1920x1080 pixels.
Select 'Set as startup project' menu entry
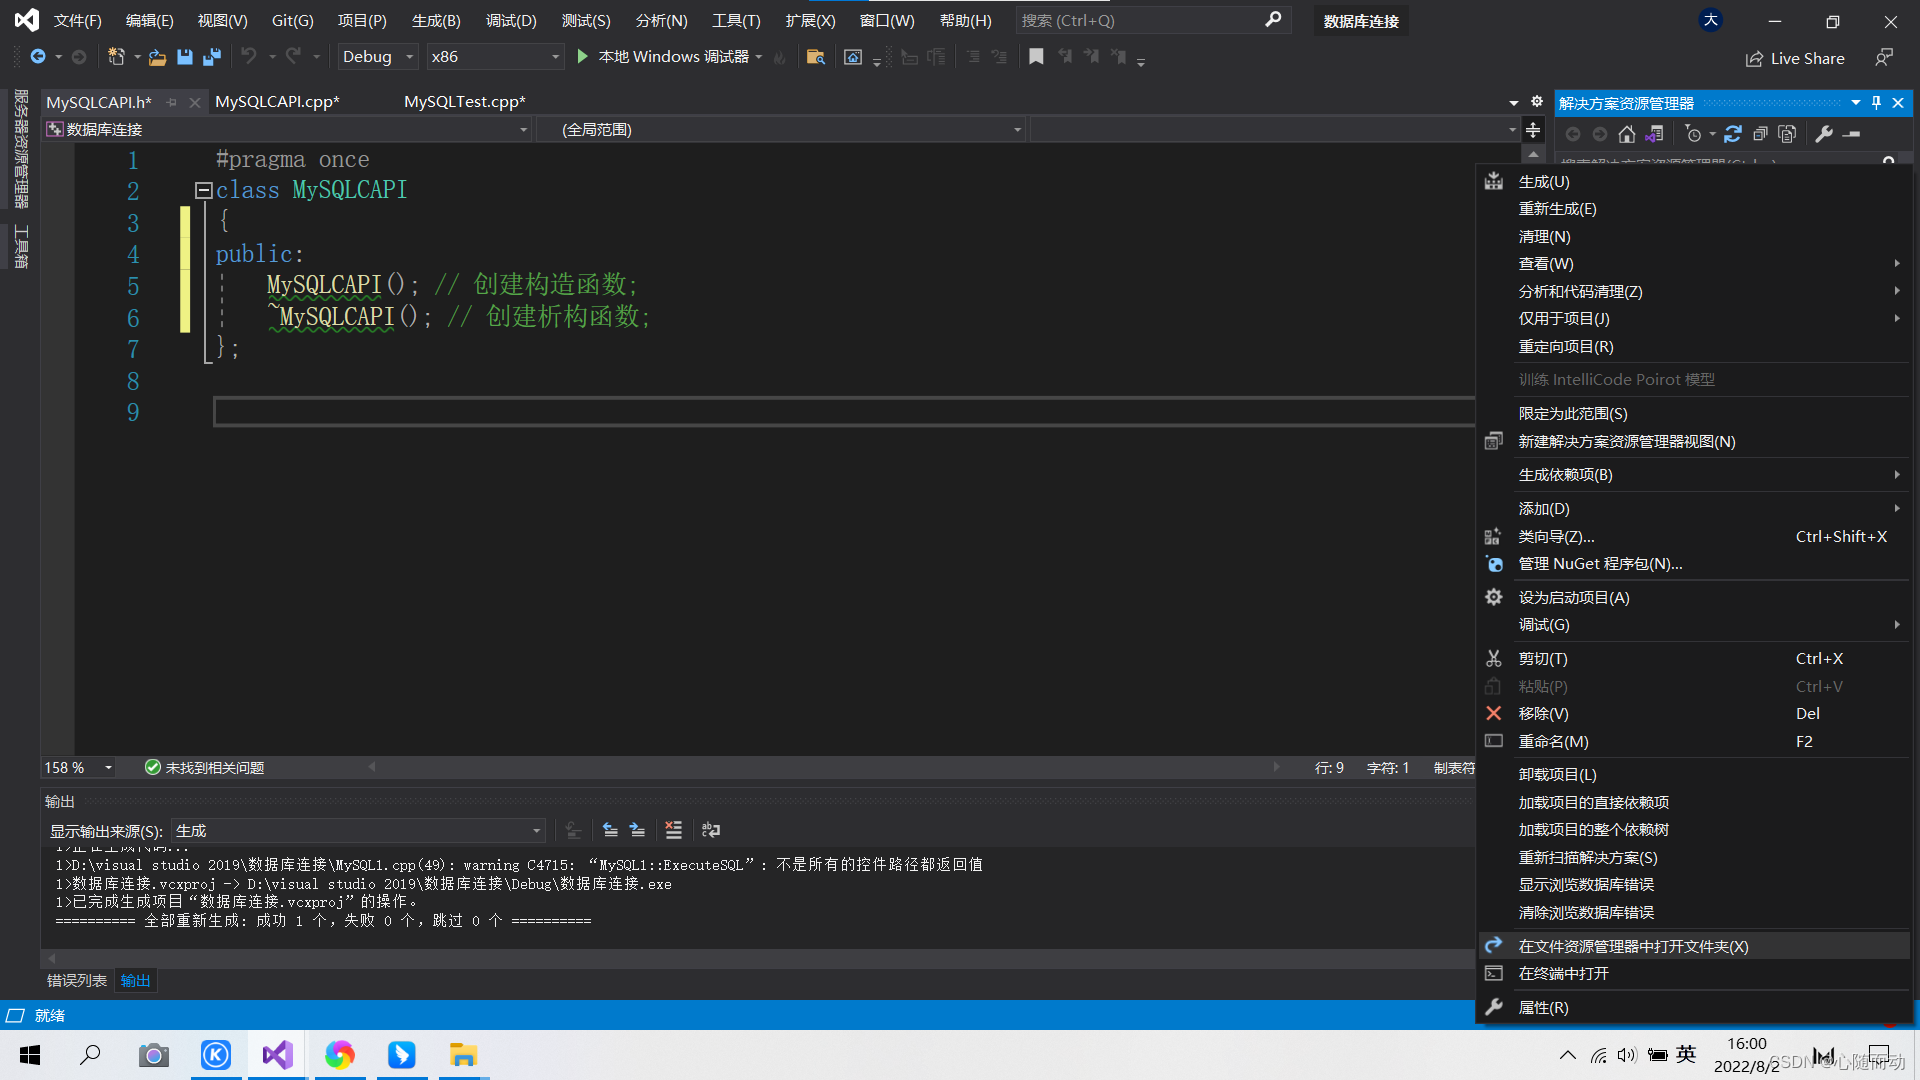tap(1573, 597)
